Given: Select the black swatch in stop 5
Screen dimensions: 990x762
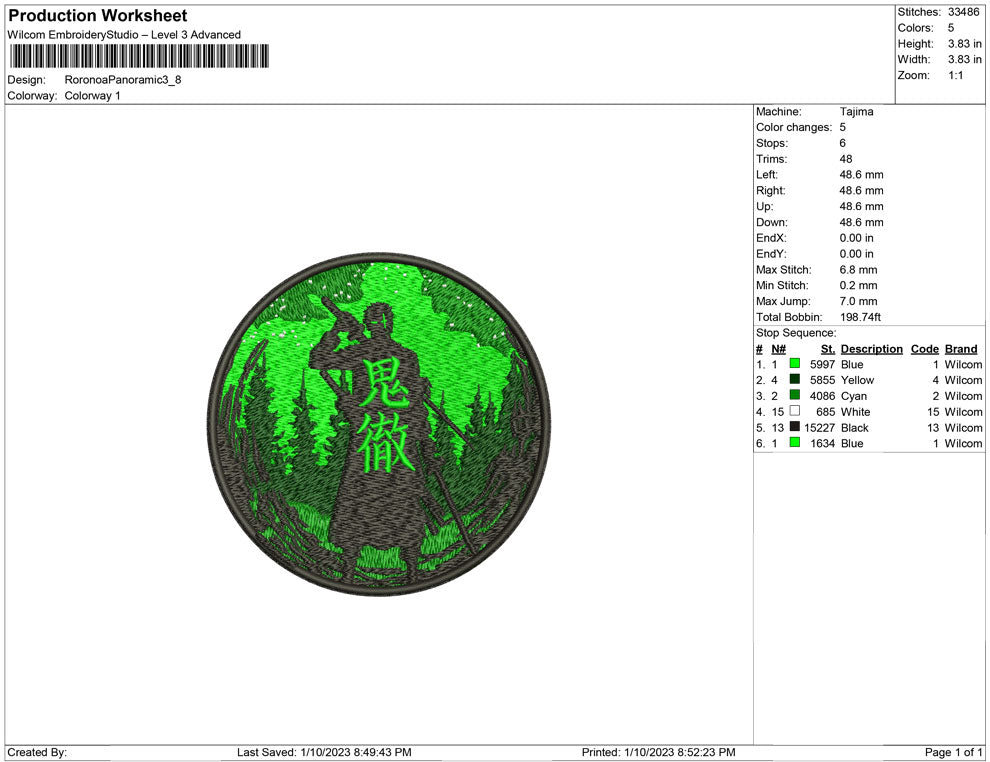Looking at the screenshot, I should (x=795, y=427).
